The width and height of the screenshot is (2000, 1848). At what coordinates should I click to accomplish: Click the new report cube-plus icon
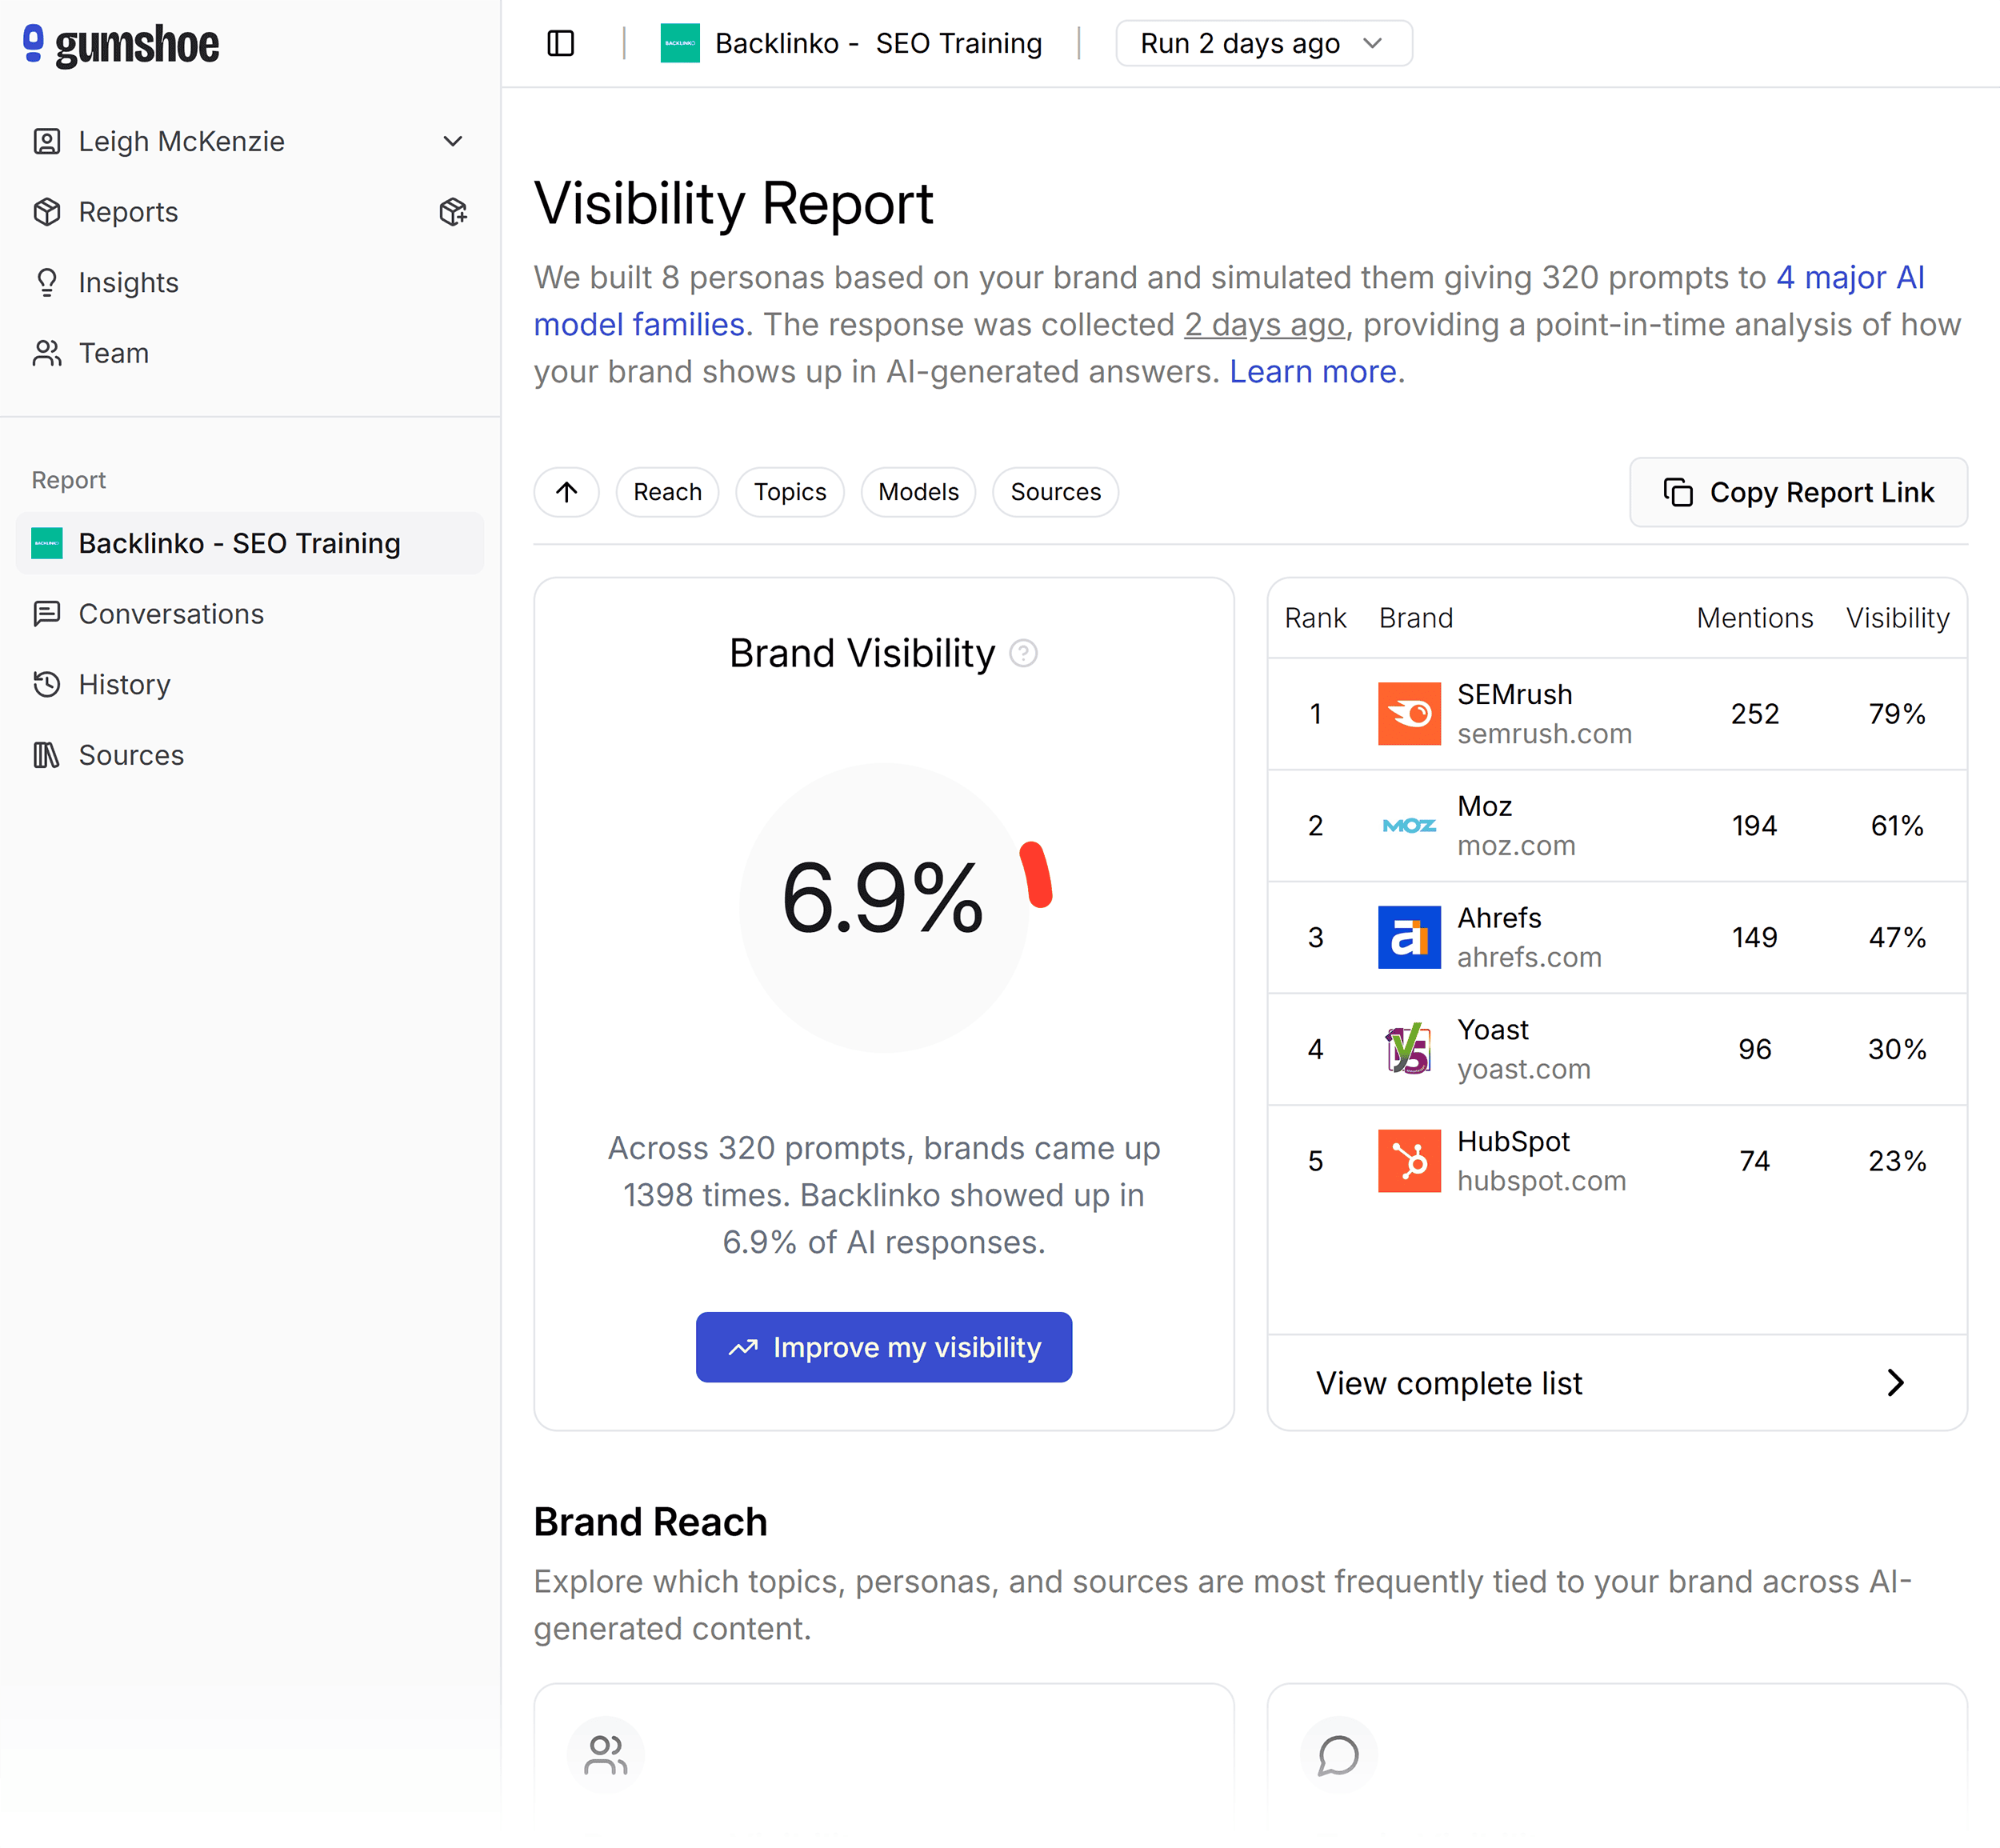point(453,212)
